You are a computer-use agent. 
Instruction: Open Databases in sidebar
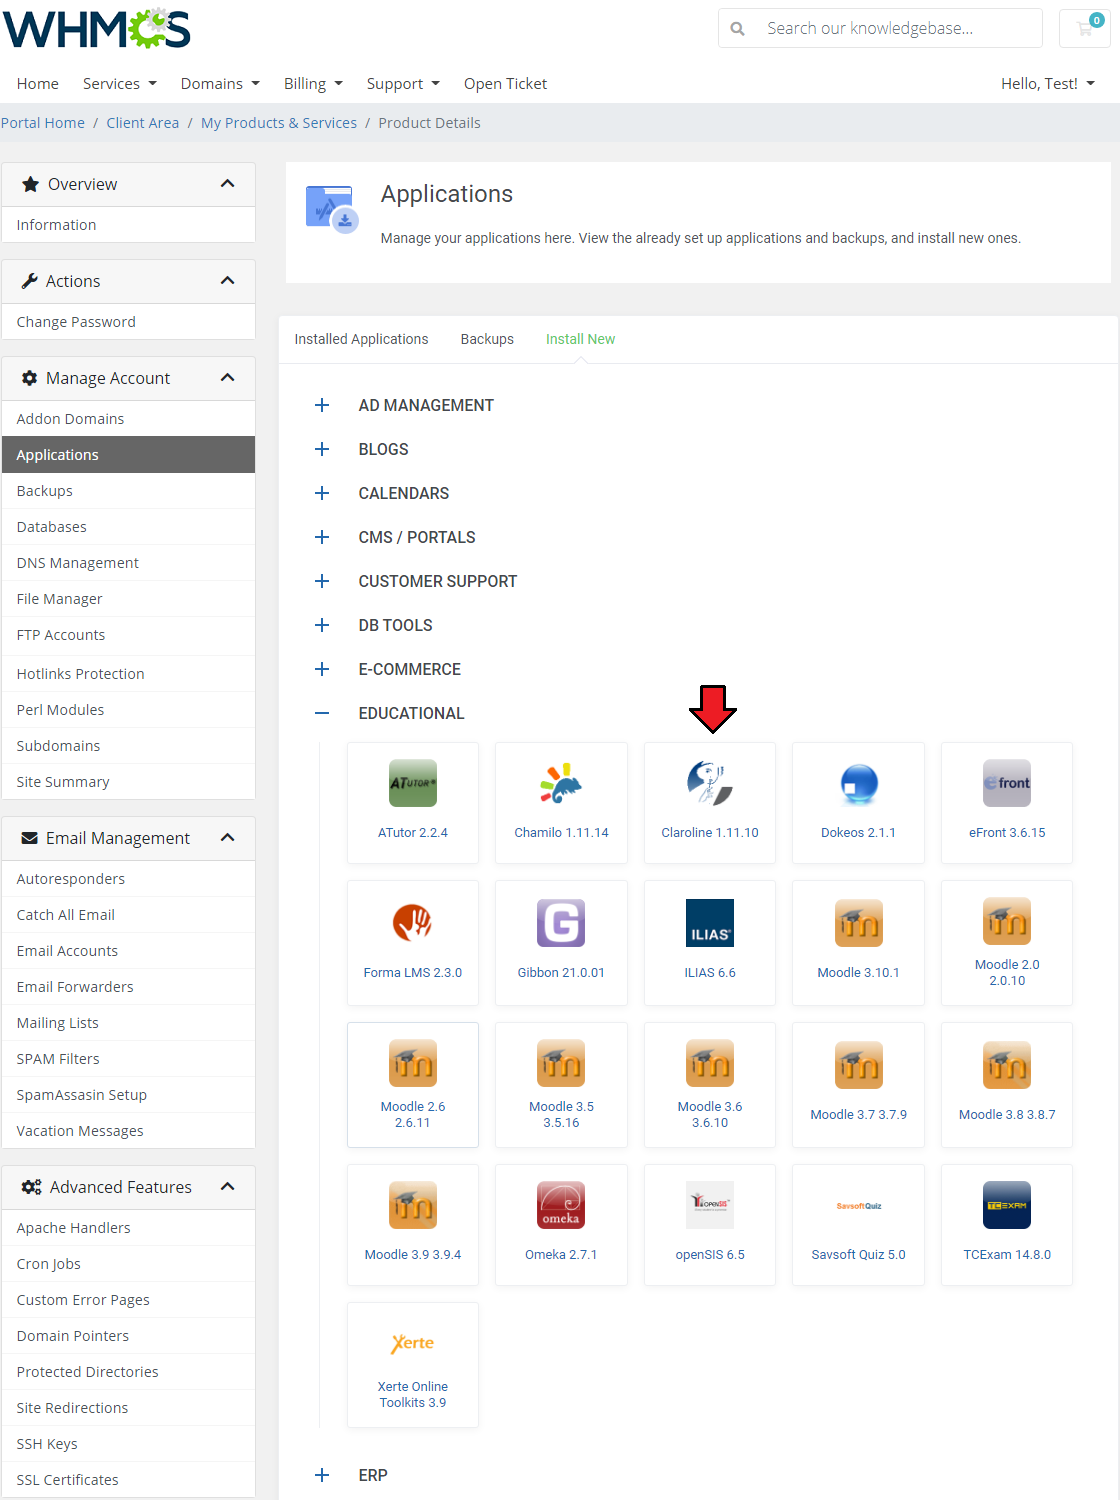pos(128,527)
